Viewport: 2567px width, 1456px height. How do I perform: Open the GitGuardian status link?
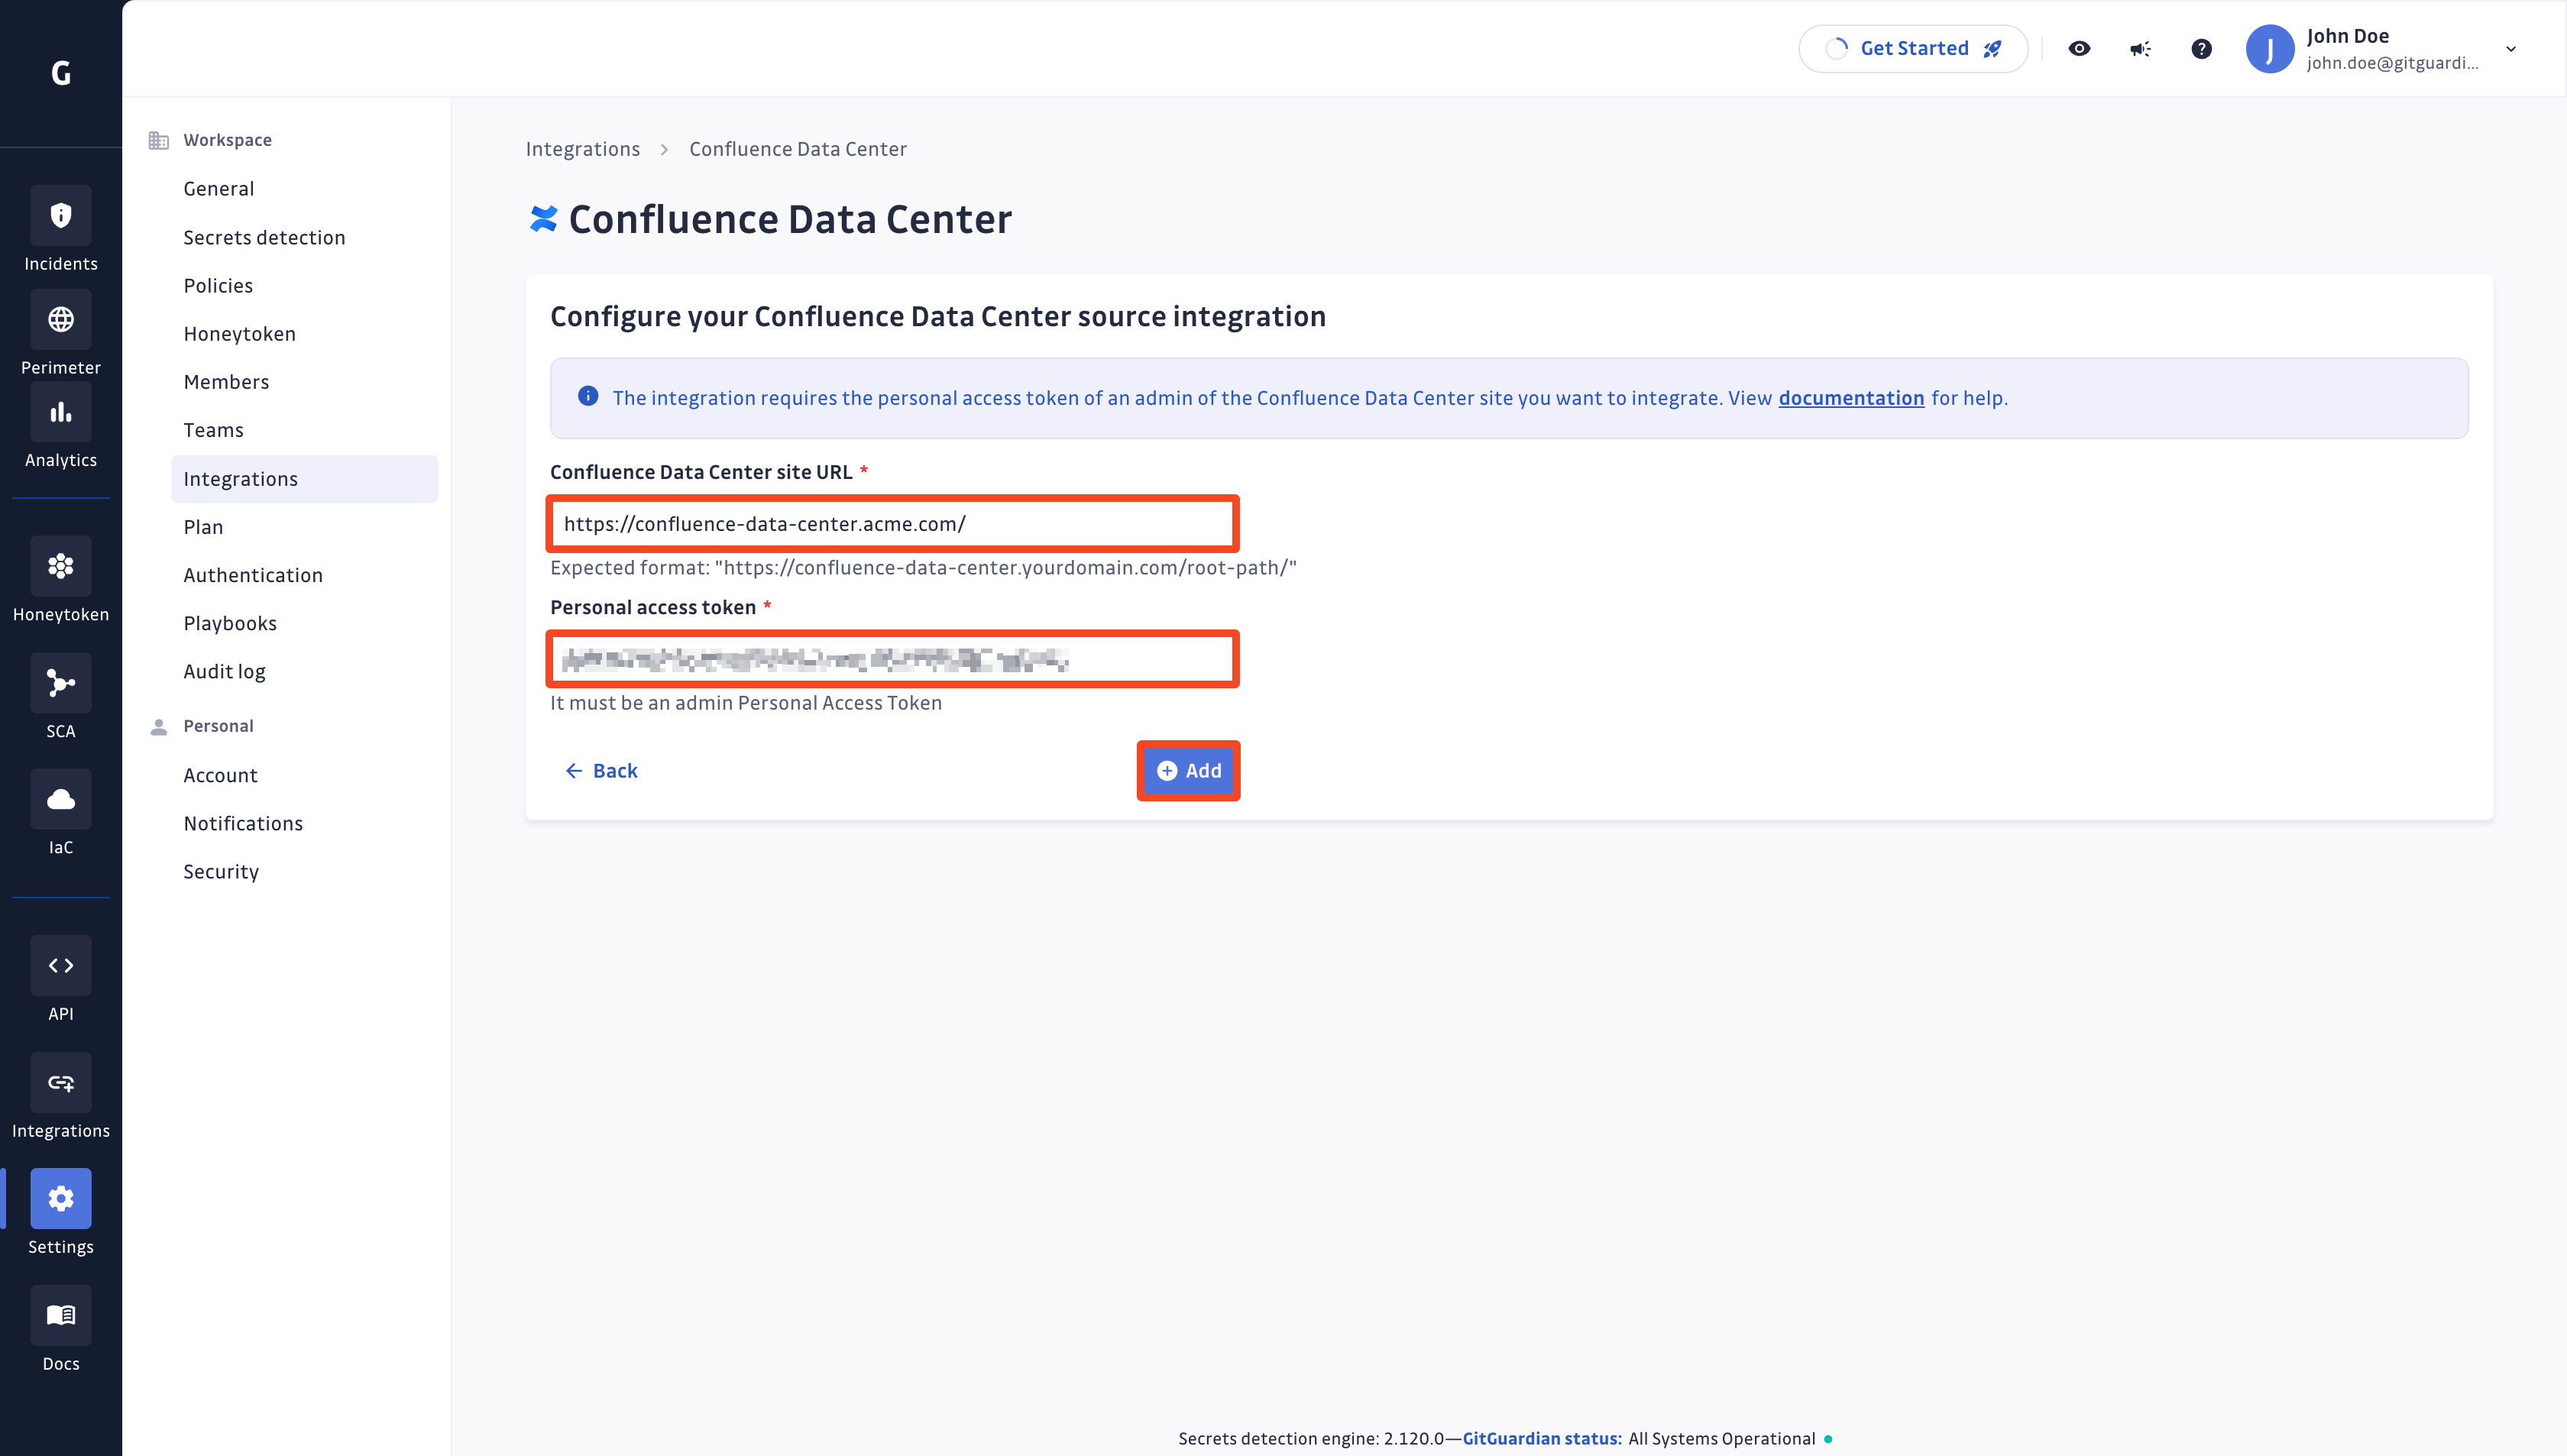pos(1541,1438)
